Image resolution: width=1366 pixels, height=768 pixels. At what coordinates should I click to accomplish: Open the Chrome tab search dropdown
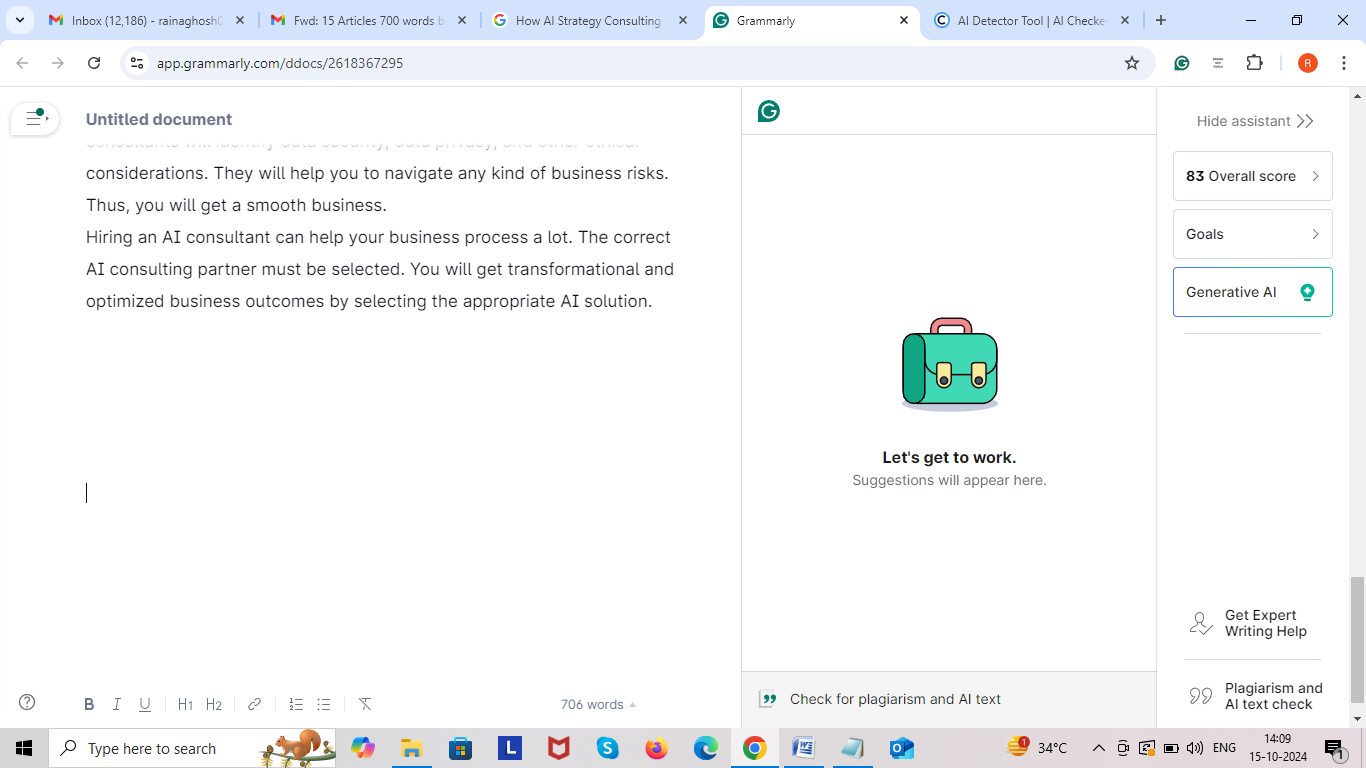coord(19,20)
